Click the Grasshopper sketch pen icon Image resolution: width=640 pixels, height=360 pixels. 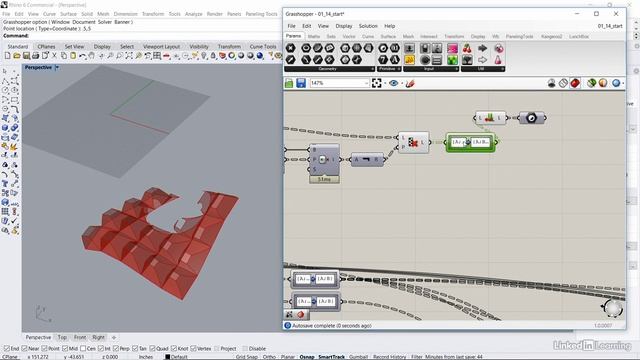410,83
